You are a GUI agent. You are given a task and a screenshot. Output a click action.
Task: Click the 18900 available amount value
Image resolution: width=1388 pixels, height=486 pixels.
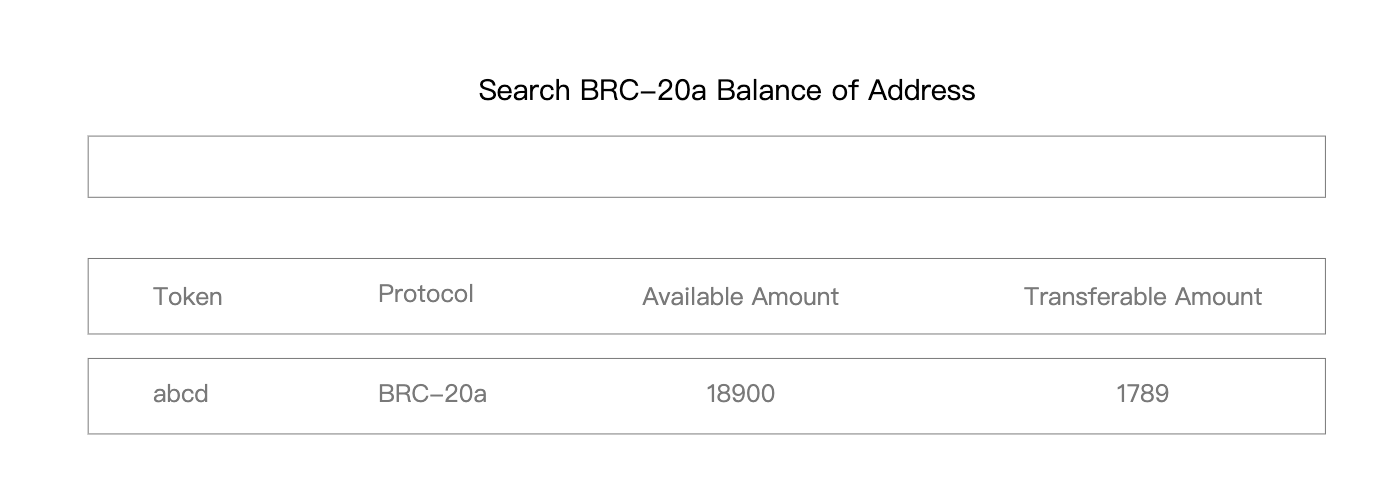click(740, 394)
